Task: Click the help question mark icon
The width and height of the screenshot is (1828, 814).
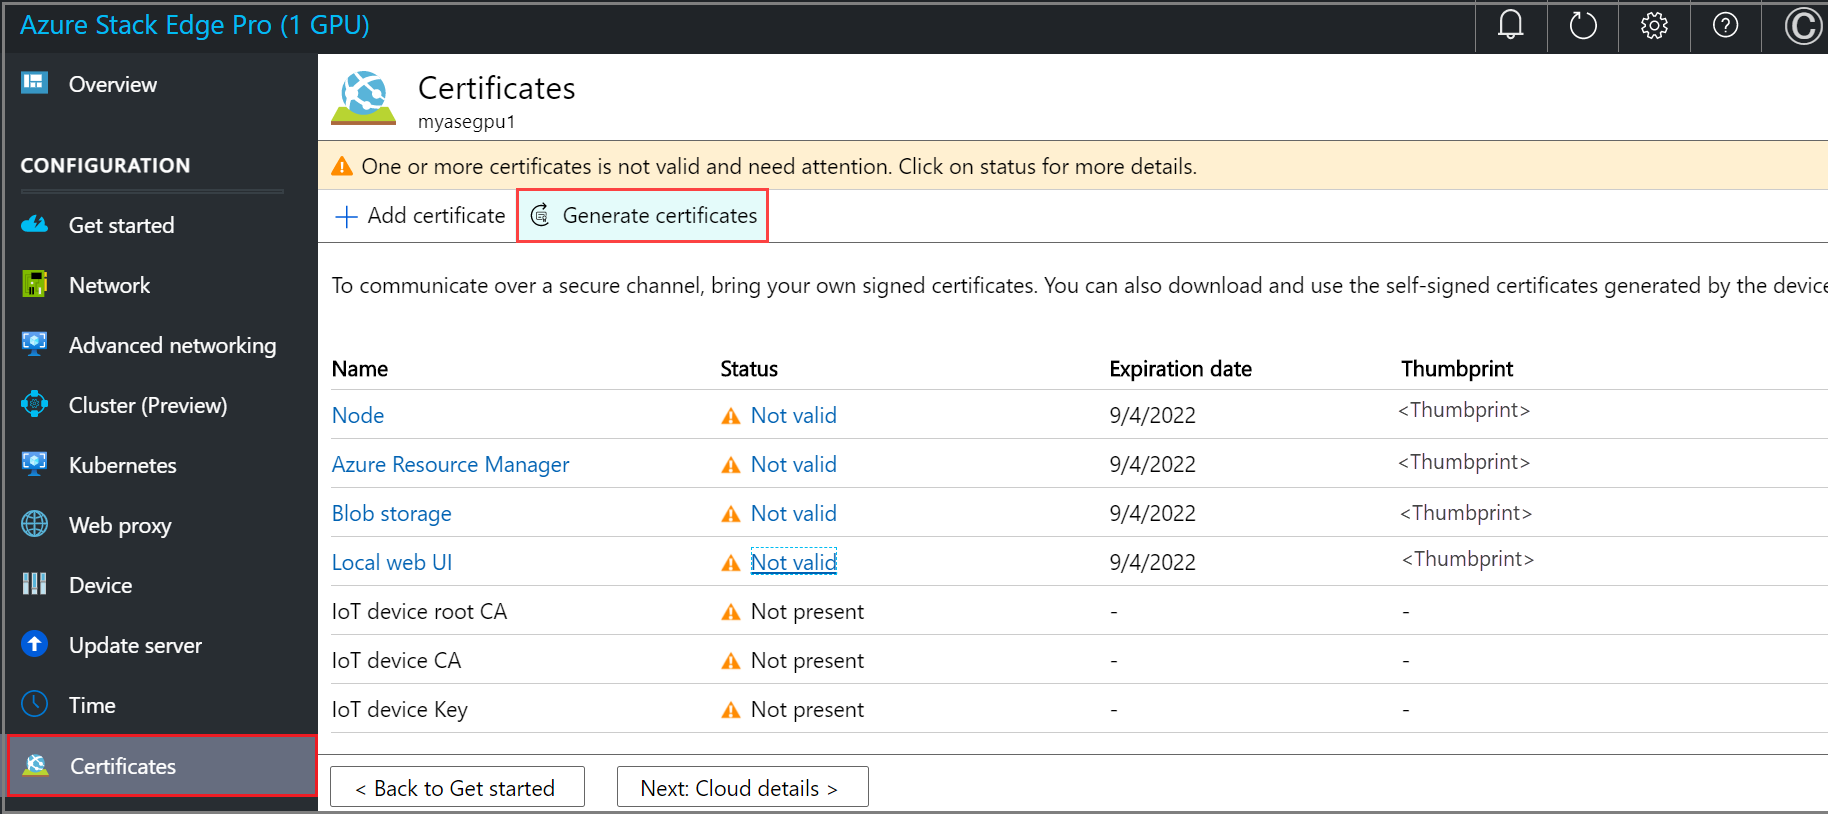Action: [1725, 25]
